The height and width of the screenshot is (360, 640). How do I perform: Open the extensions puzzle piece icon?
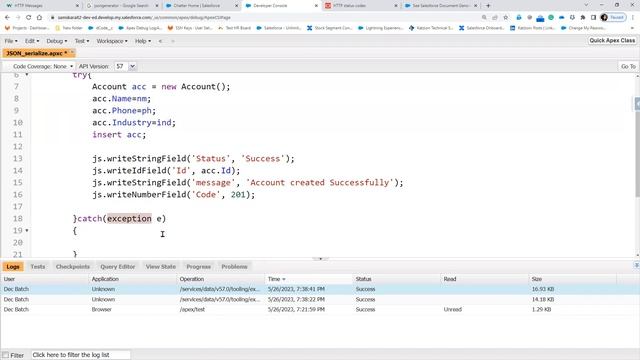click(583, 18)
